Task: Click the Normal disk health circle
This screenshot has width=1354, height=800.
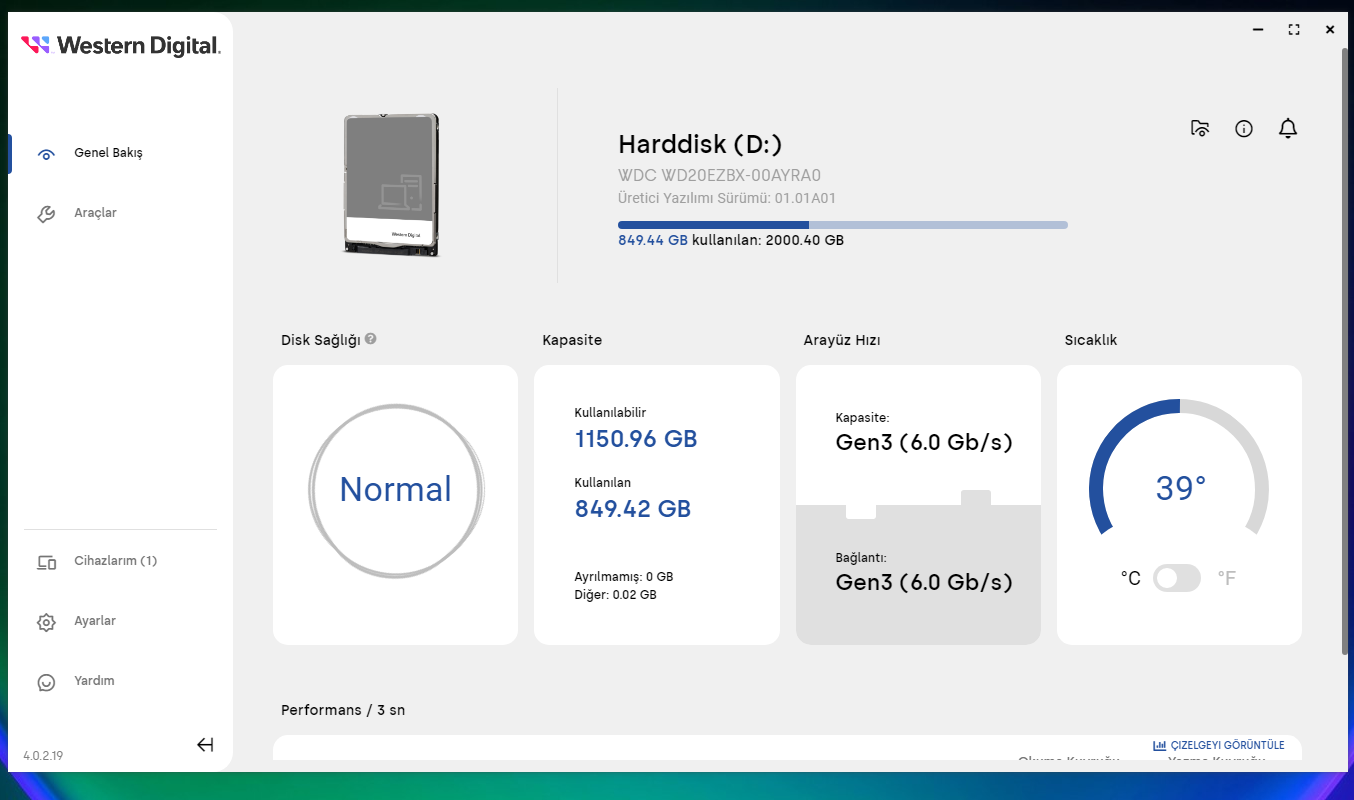Action: (x=396, y=489)
